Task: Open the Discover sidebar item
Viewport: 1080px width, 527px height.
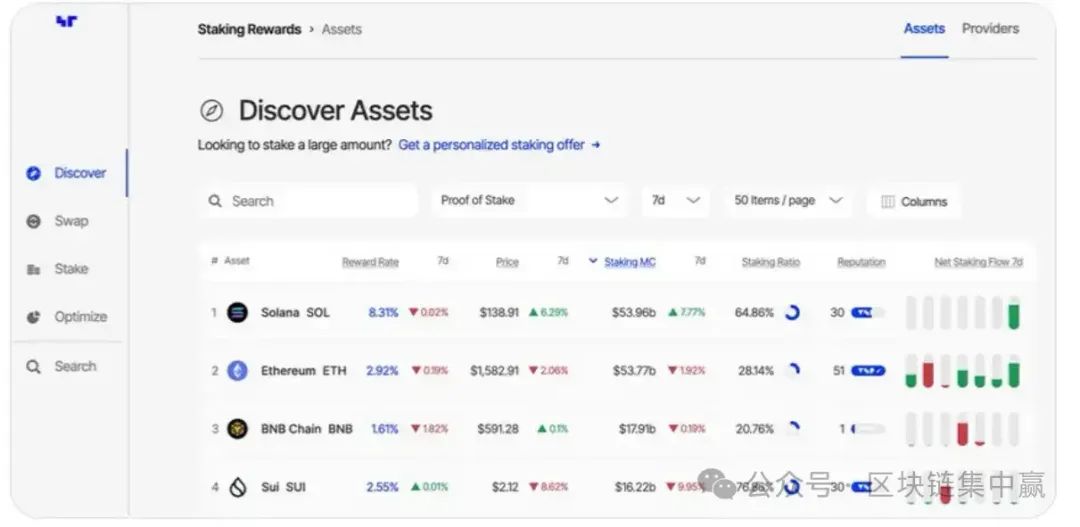Action: coord(66,173)
